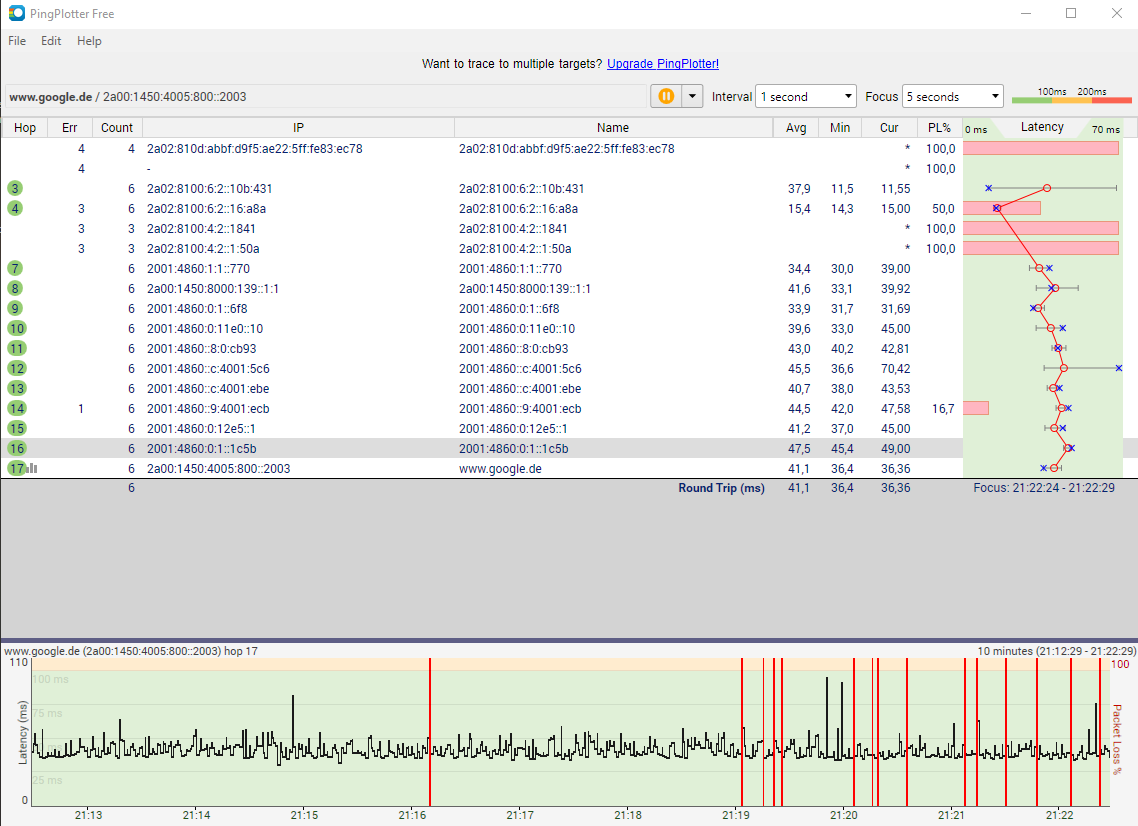The width and height of the screenshot is (1138, 826).
Task: Open the Focus dropdown showing 5 seconds
Action: tap(952, 97)
